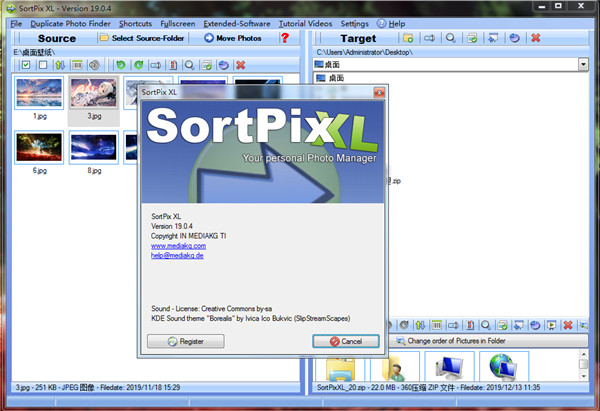Create new folder icon in Target toolbar
Screen dimensions: 600x411
408,38
